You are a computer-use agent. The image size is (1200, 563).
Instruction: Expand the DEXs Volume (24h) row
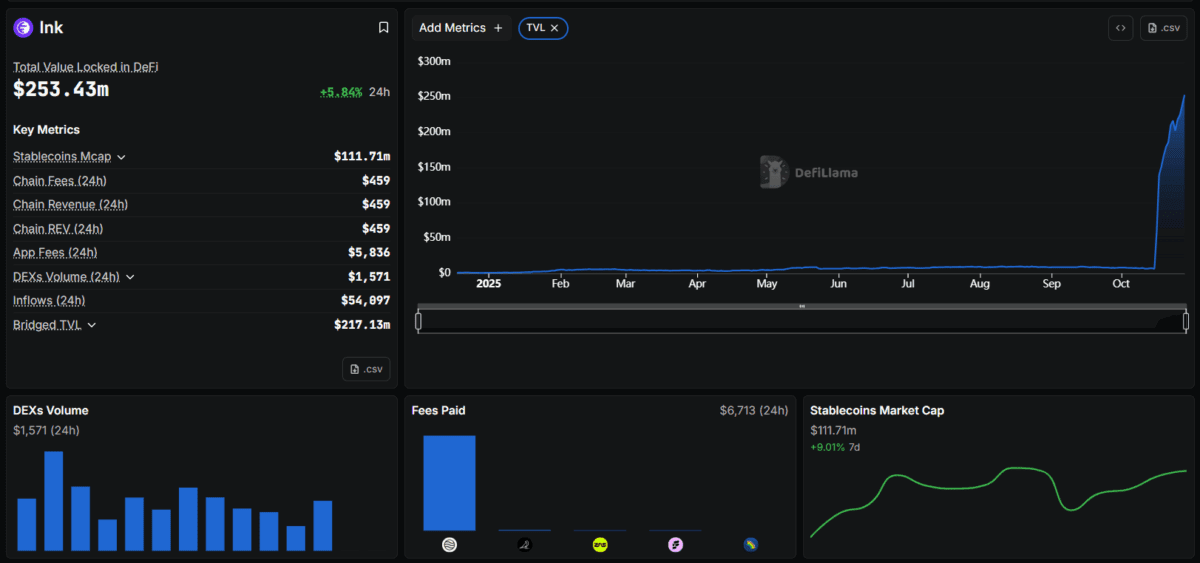[130, 277]
